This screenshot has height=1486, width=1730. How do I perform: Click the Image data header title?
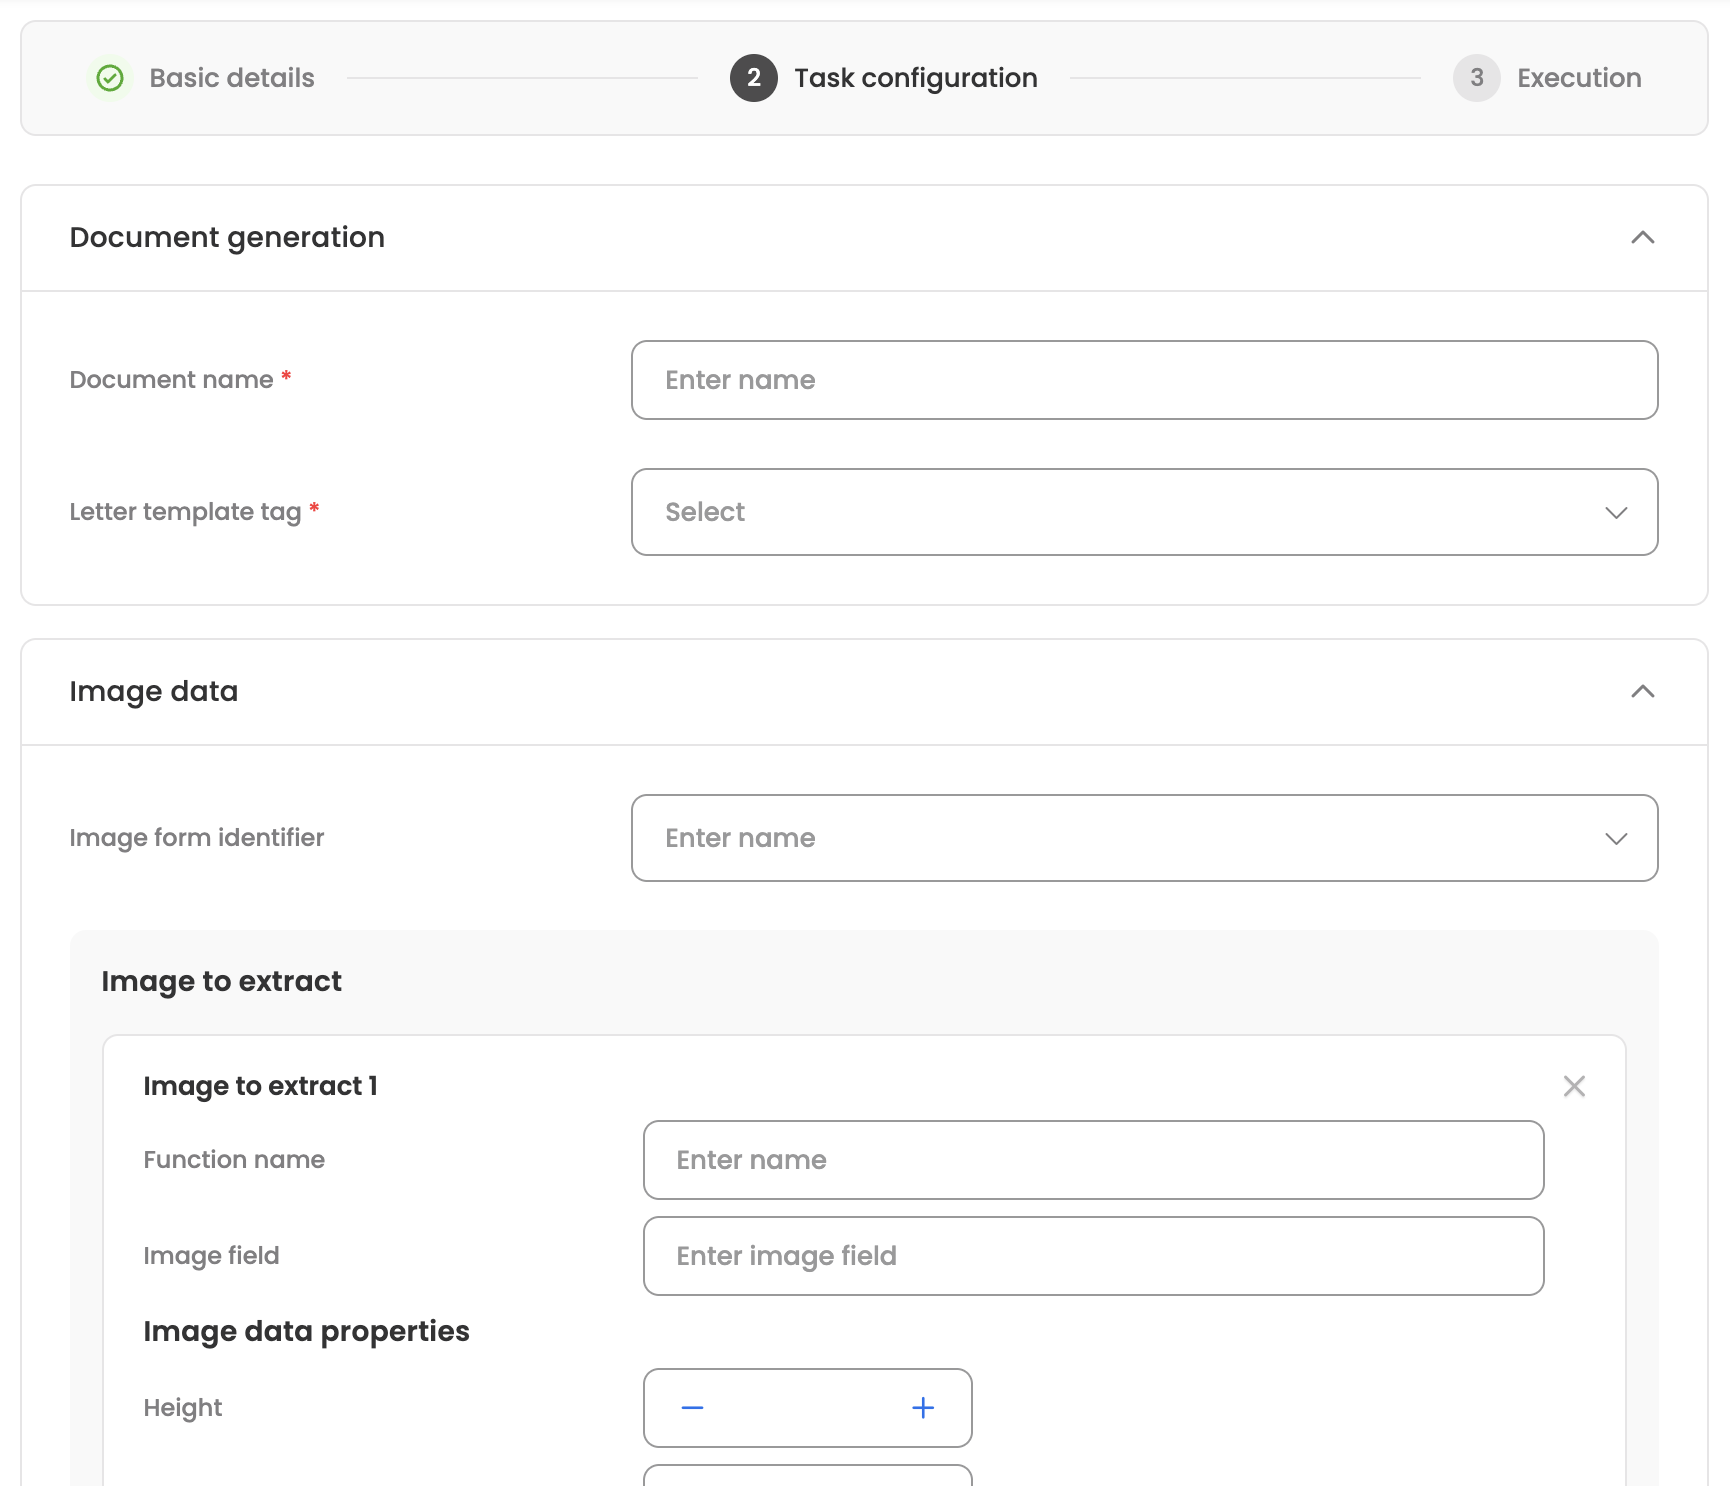point(154,692)
